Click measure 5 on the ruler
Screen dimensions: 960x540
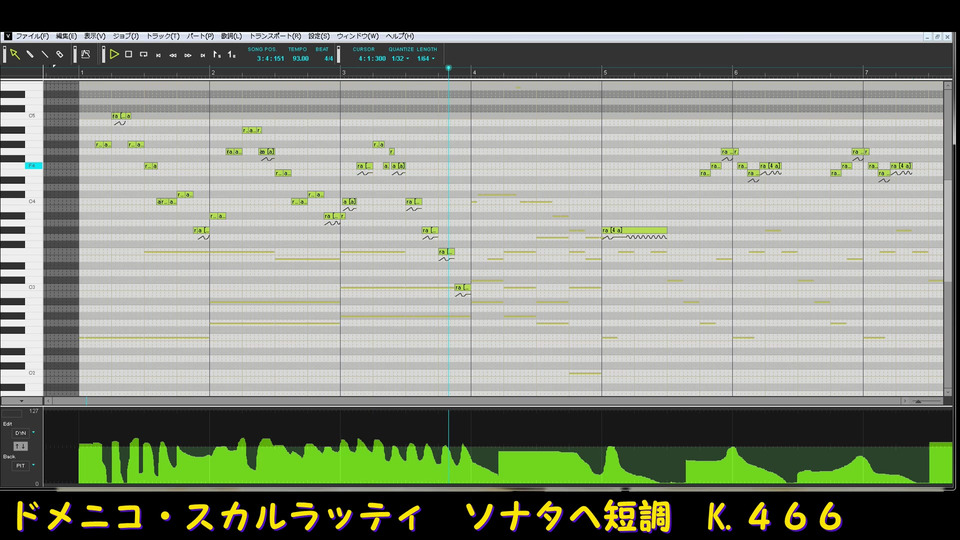click(x=606, y=72)
